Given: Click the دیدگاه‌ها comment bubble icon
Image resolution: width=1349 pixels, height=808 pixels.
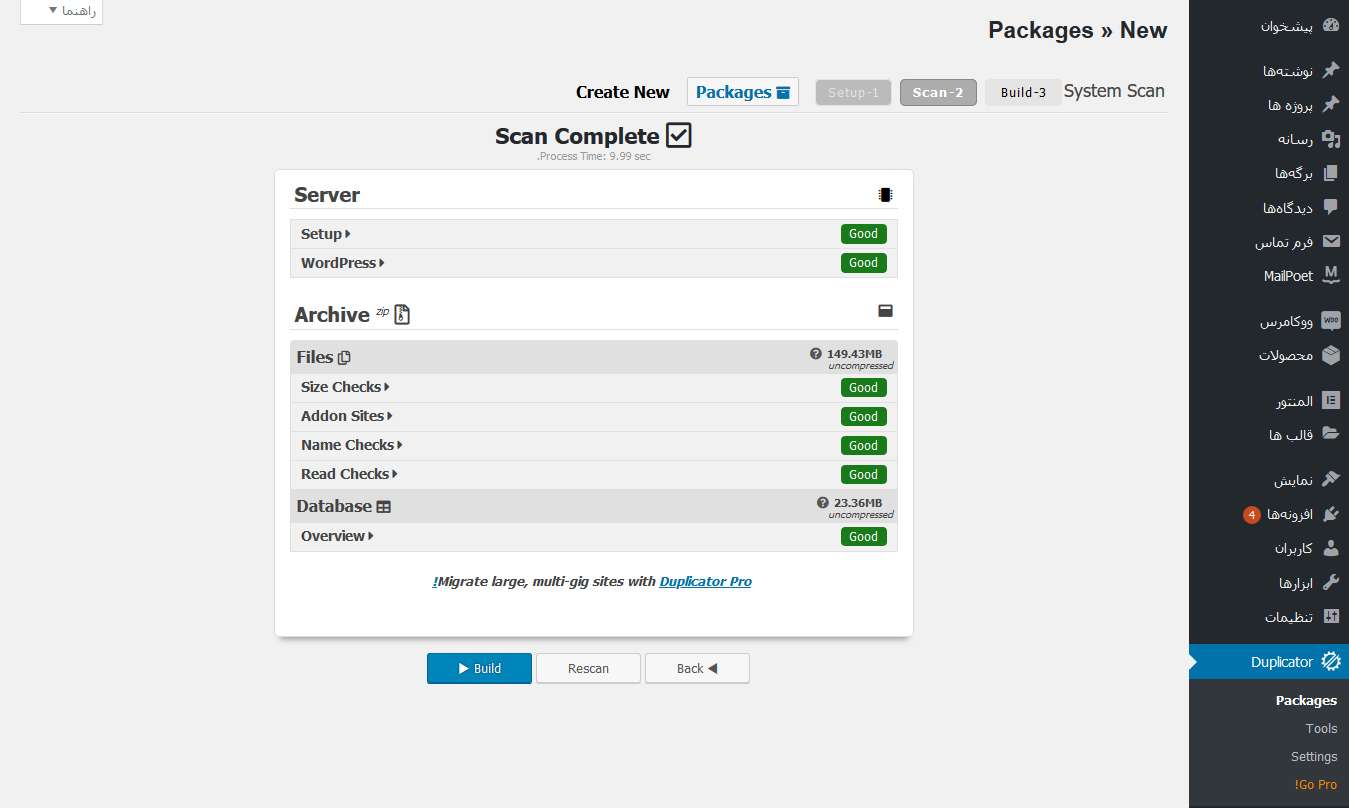Looking at the screenshot, I should pos(1330,207).
